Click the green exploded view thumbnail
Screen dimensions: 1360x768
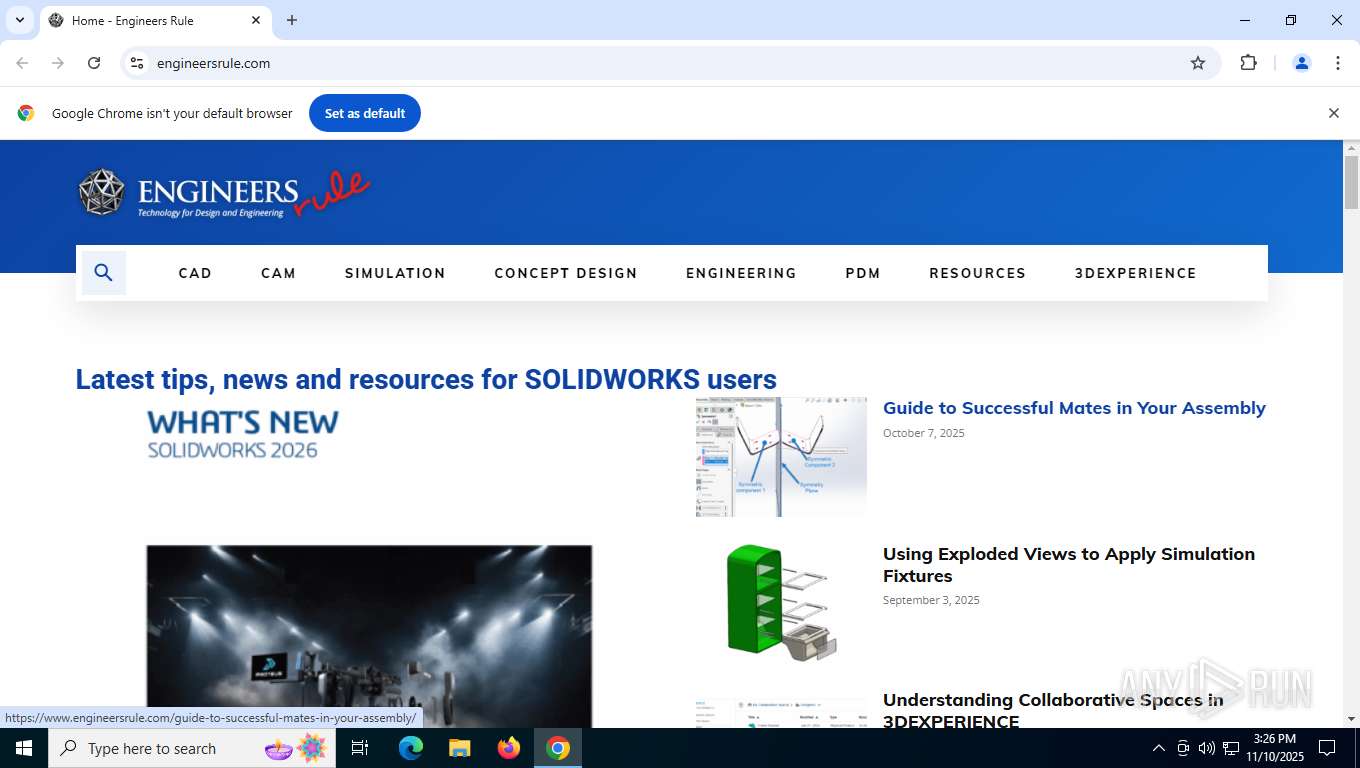click(x=781, y=603)
